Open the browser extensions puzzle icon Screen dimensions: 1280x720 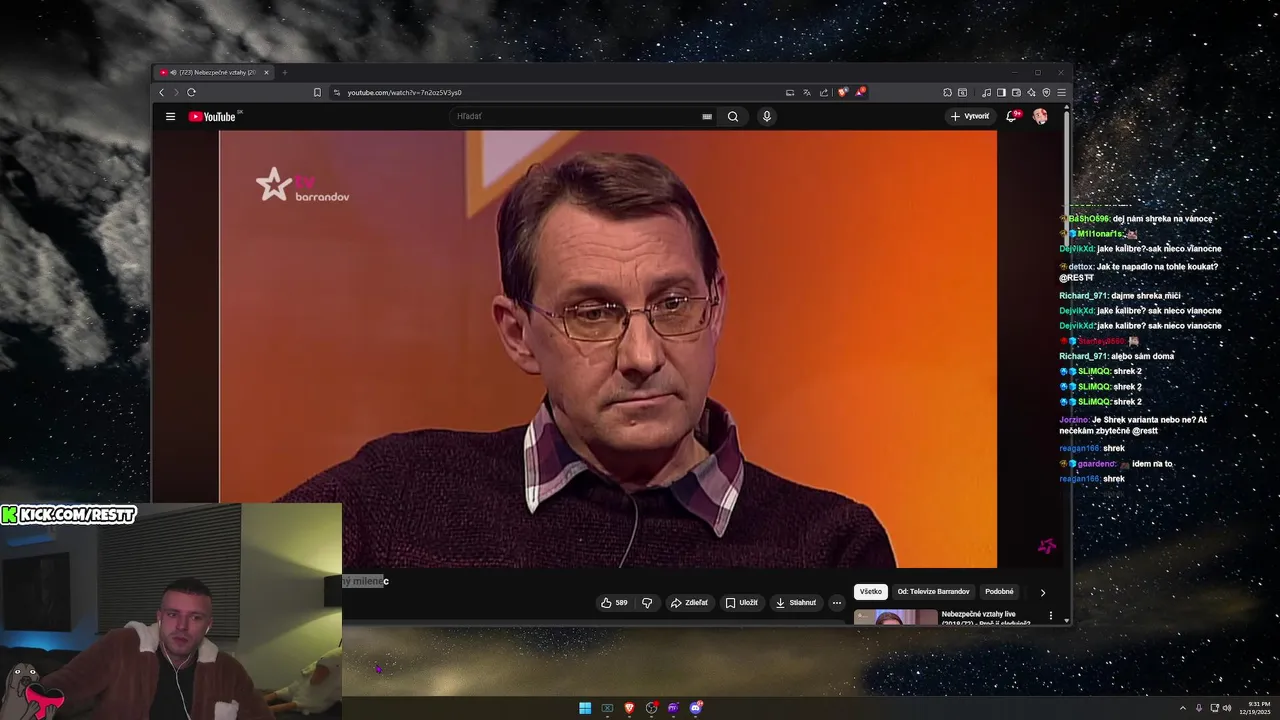pyautogui.click(x=947, y=92)
